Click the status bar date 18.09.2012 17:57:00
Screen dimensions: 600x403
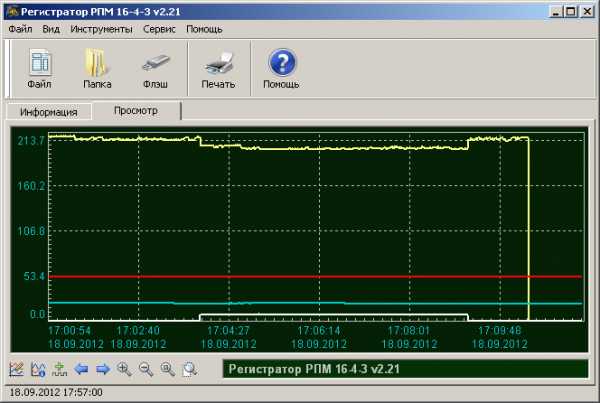click(56, 393)
